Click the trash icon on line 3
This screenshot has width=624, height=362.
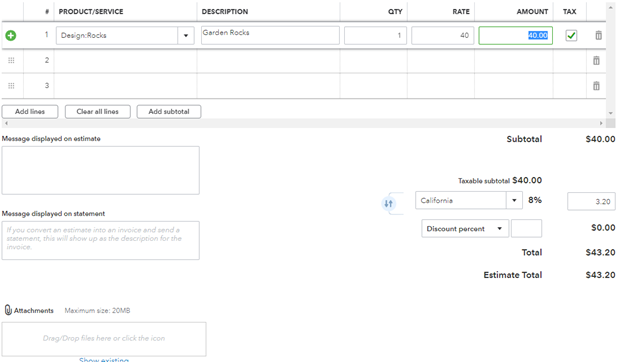point(596,86)
